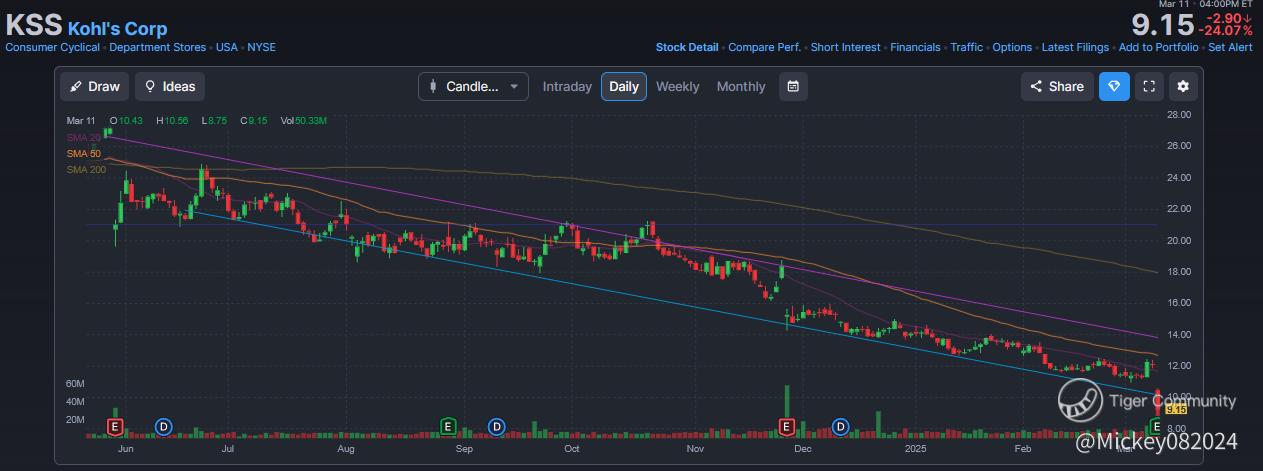Viewport: 1263px width, 471px height.
Task: Click the blue diamond Elite icon
Action: (1115, 86)
